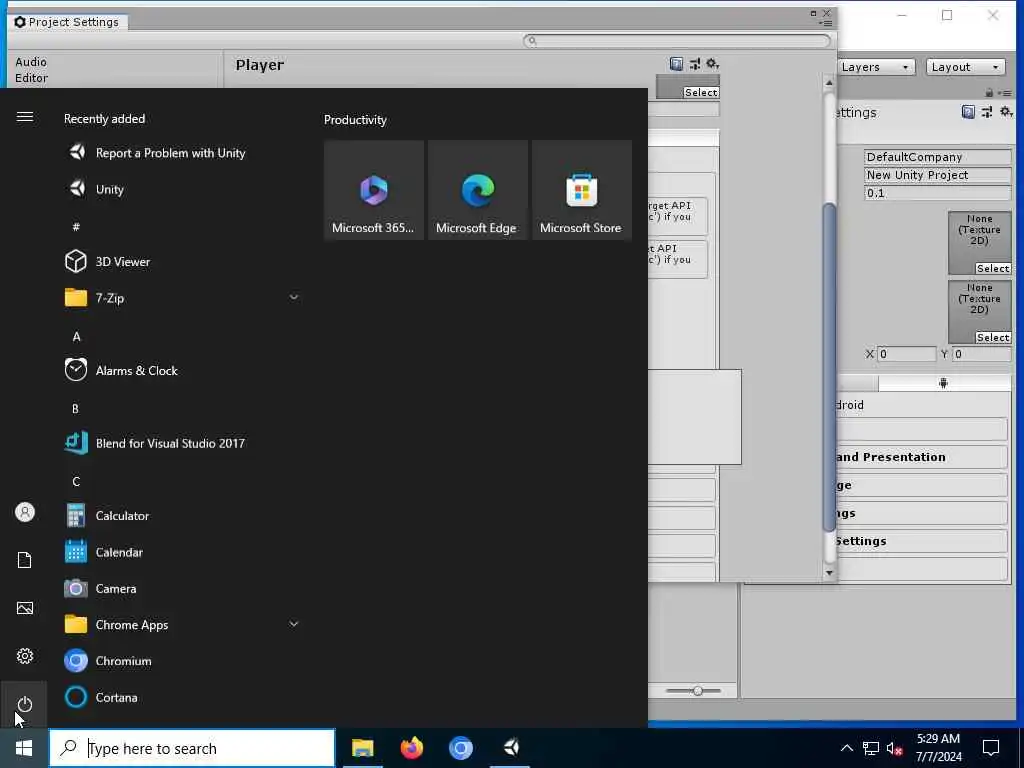Open the user account icon in Start
Image resolution: width=1024 pixels, height=768 pixels.
tap(25, 512)
